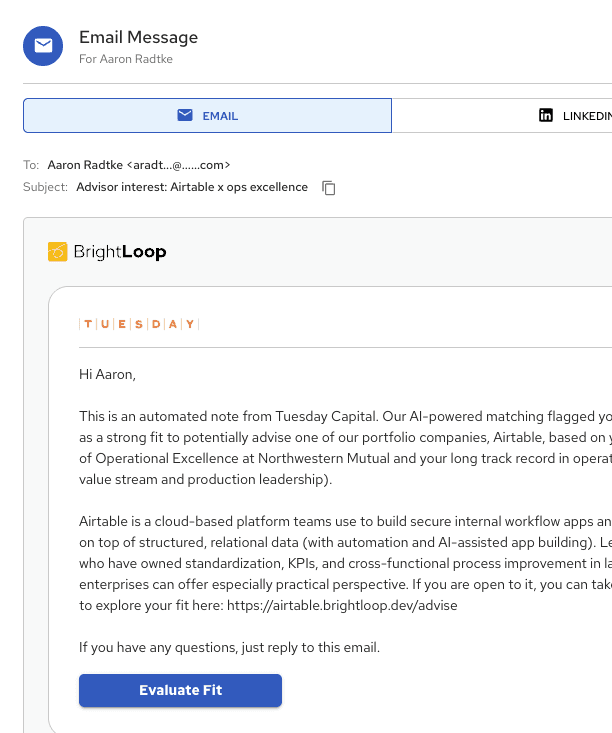Image resolution: width=612 pixels, height=733 pixels.
Task: Copy the subject line with copy icon
Action: 329,187
